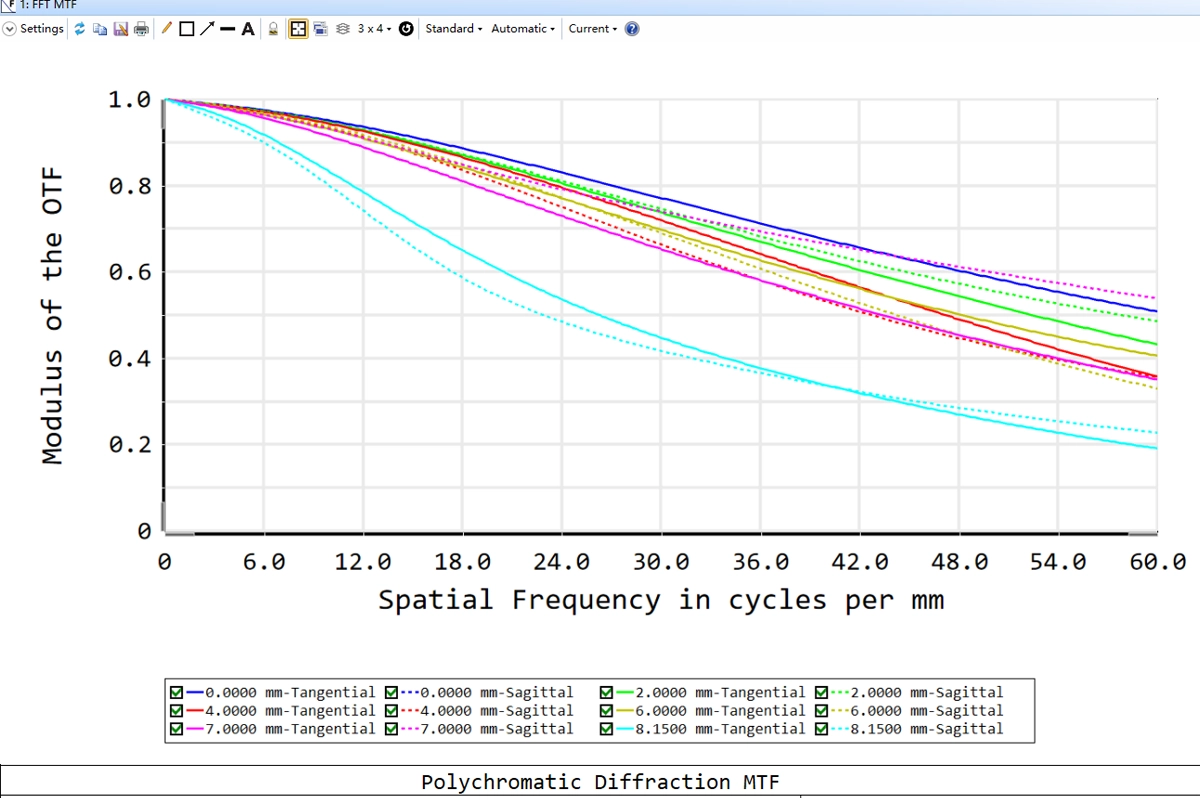
Task: Click the circular reset icon after 3 x 4
Action: pos(406,29)
